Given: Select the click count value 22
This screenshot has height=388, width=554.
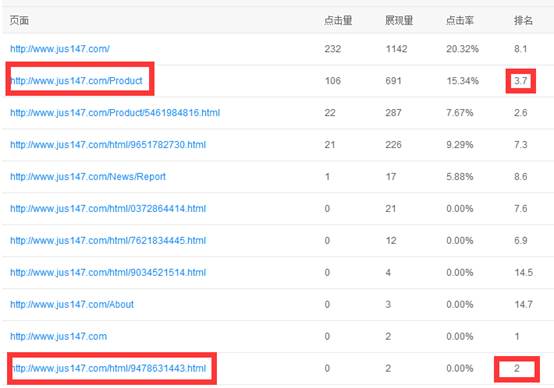Looking at the screenshot, I should click(330, 113).
